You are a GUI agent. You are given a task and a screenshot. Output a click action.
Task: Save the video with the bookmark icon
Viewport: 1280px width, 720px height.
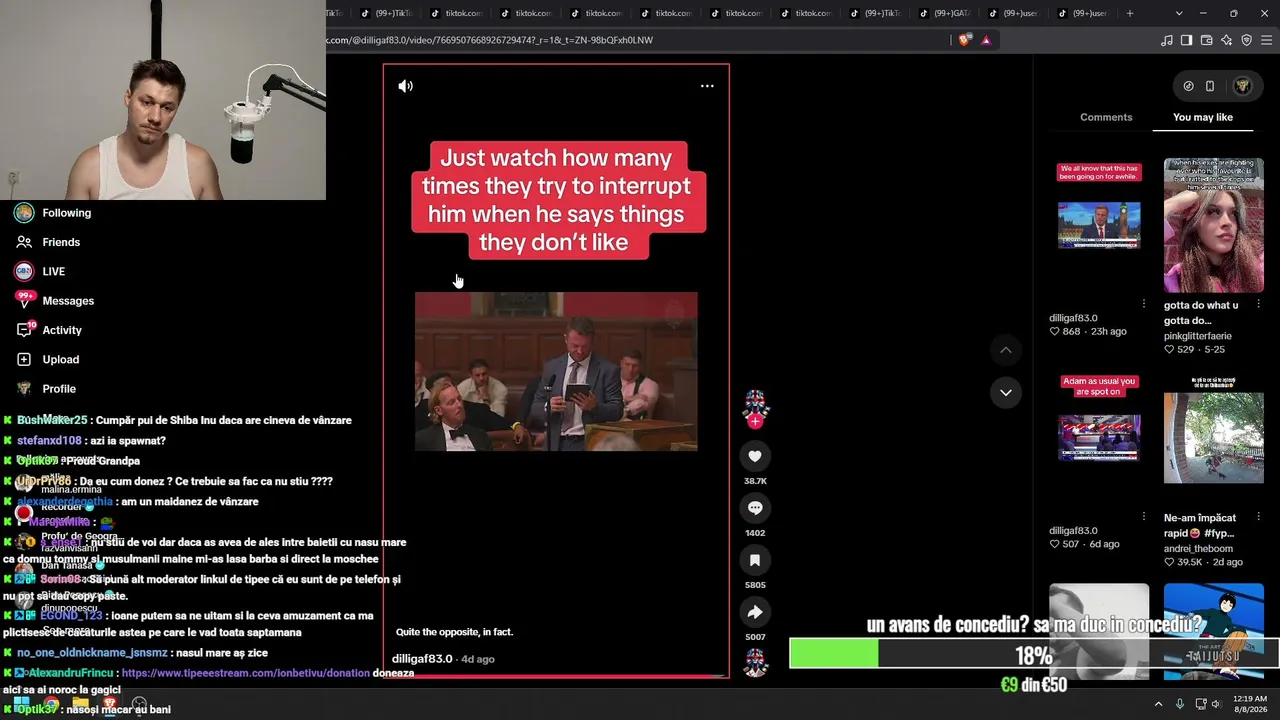755,560
